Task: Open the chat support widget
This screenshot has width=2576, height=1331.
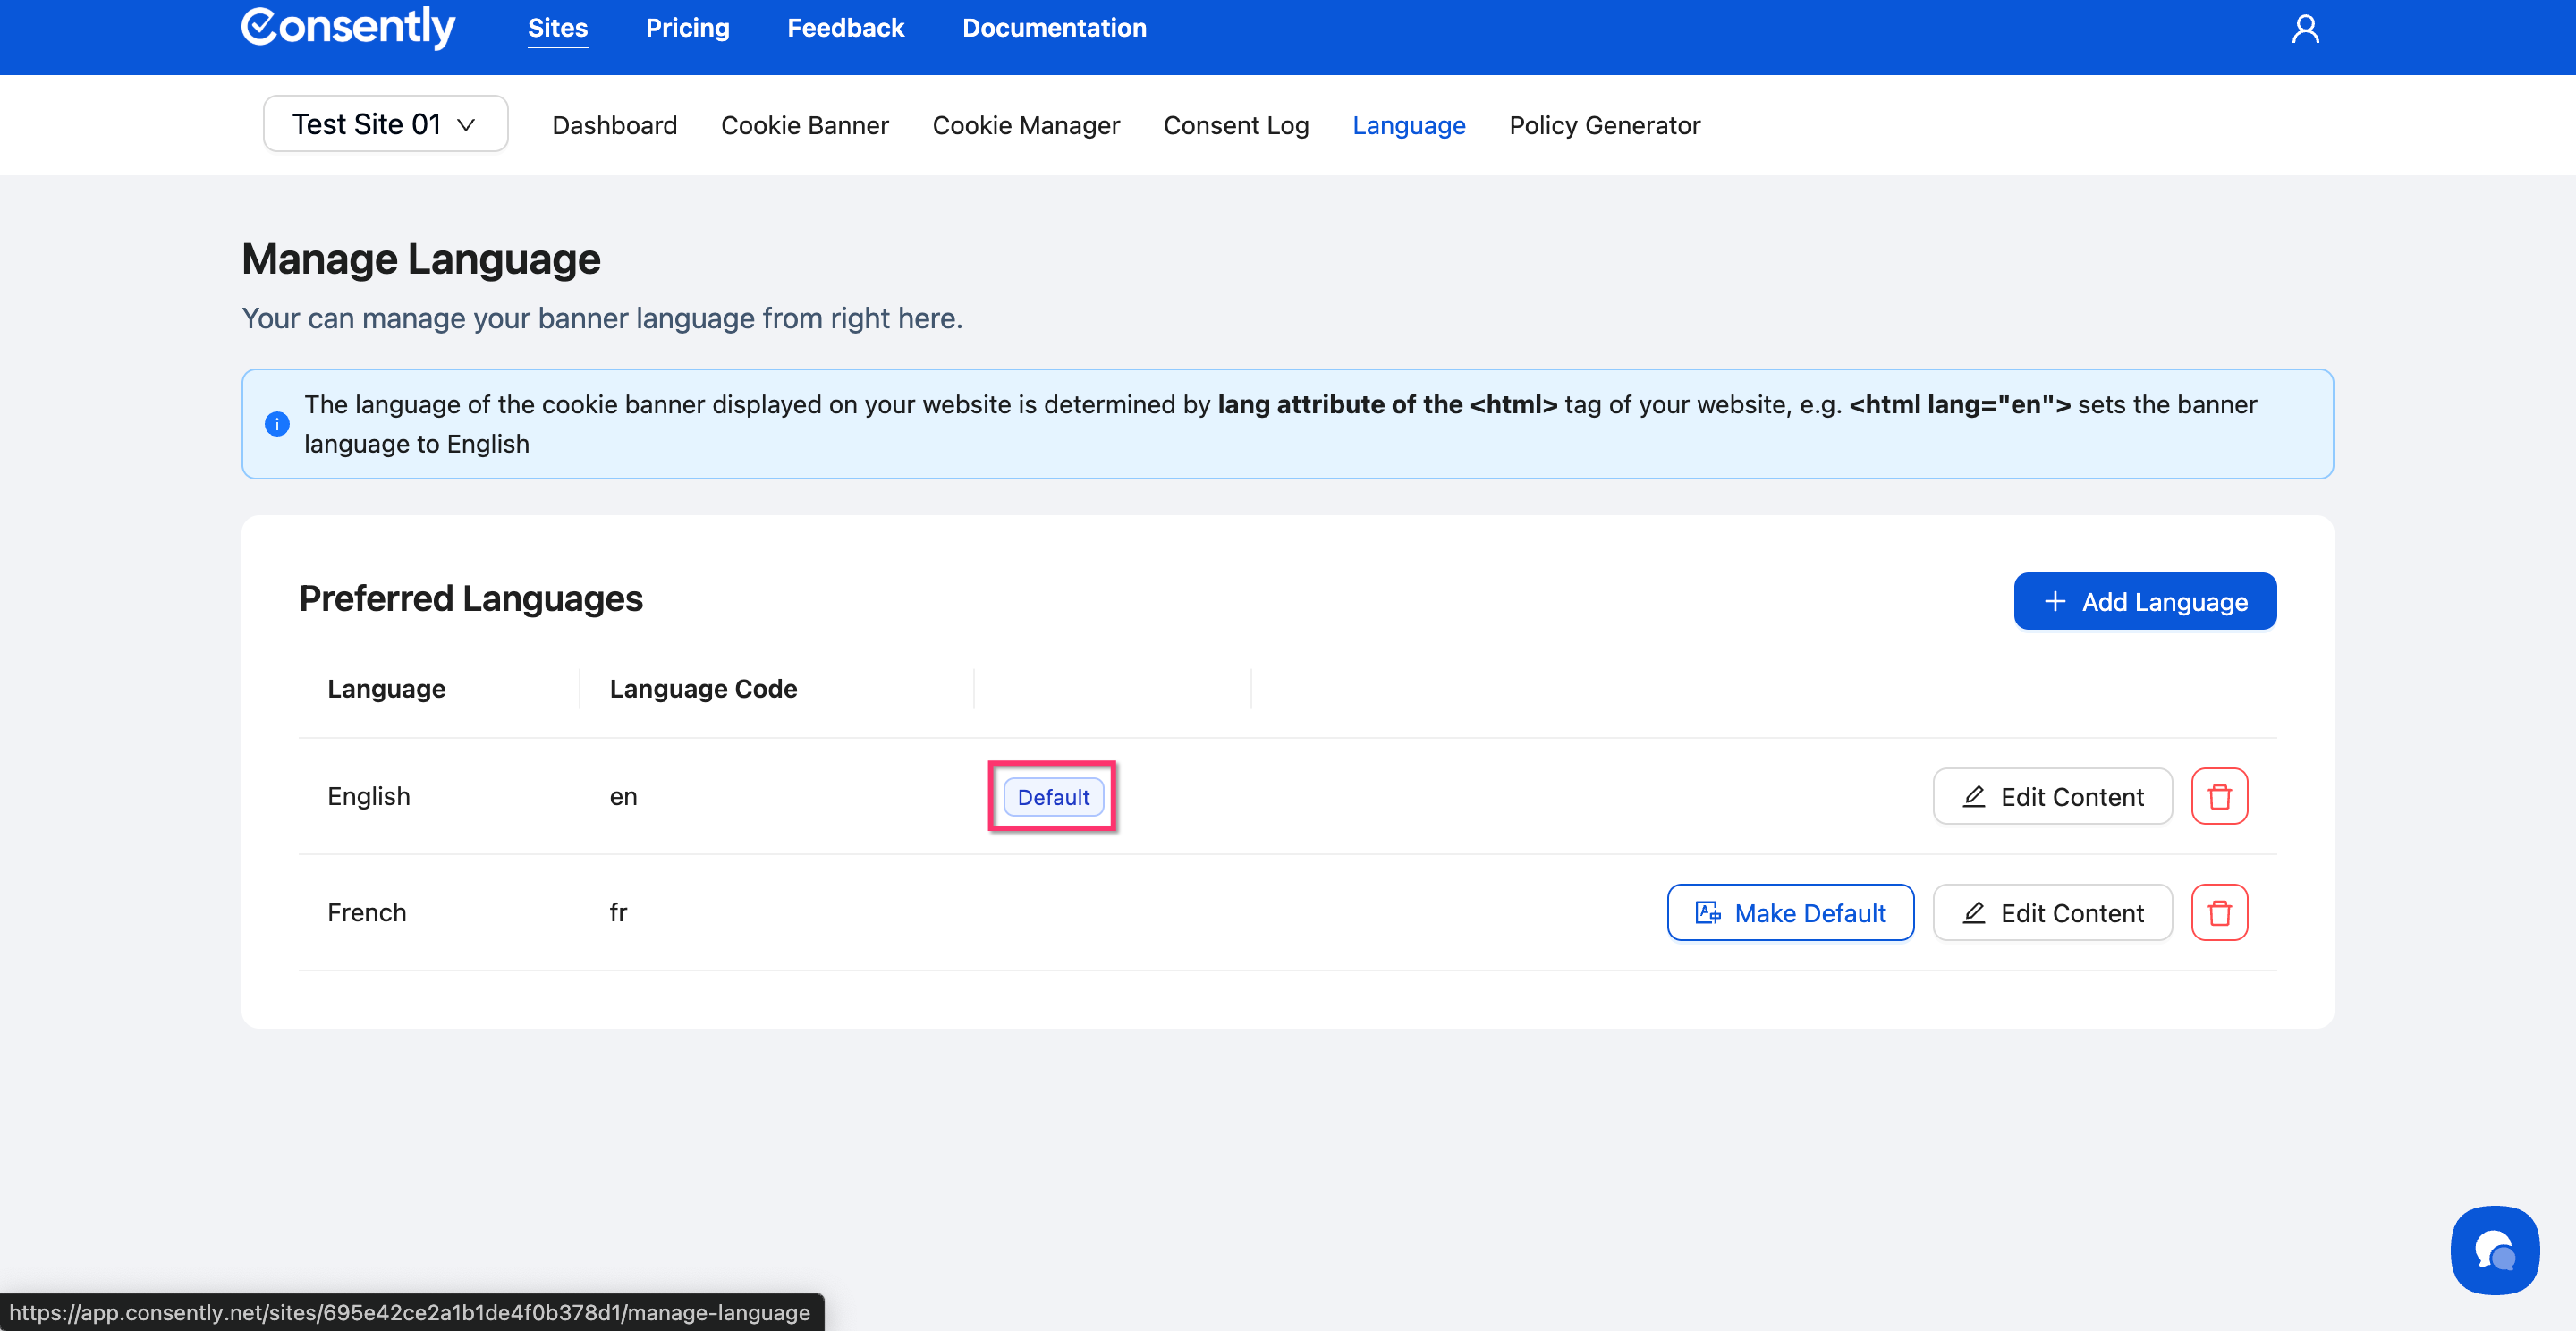Action: [2494, 1250]
